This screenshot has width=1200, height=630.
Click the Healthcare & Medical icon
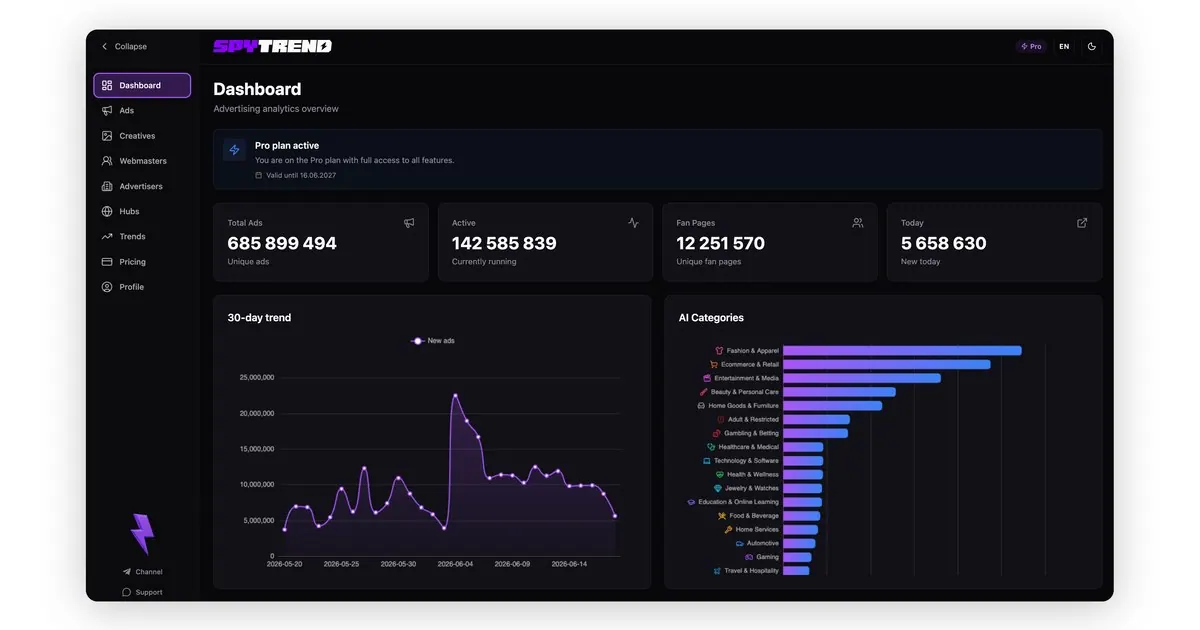coord(711,447)
